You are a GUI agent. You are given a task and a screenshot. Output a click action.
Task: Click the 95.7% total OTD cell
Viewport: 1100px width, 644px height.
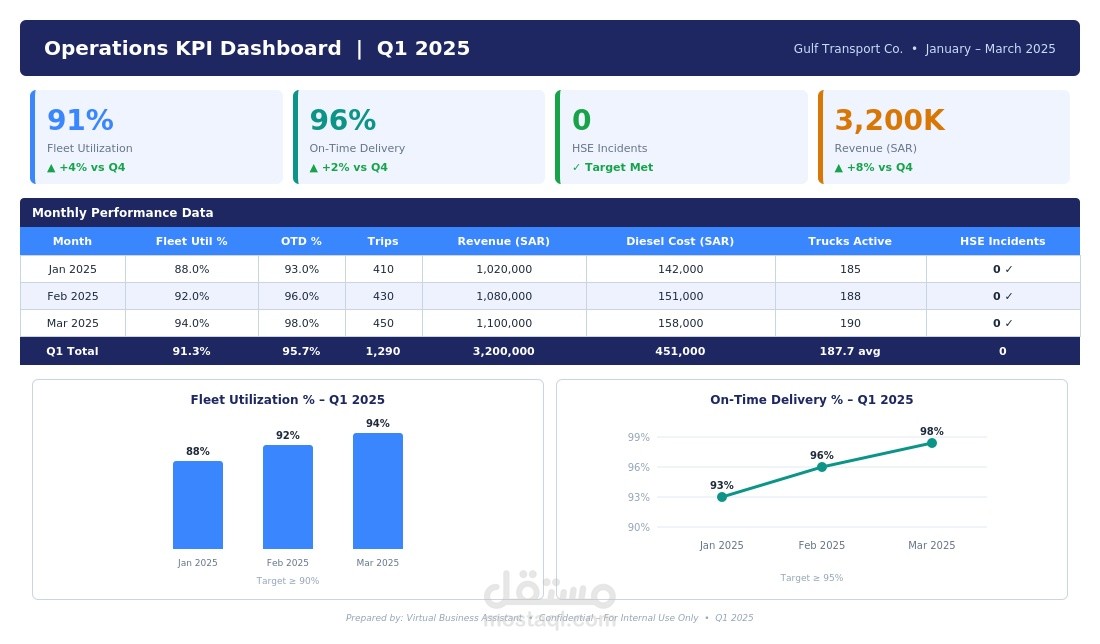[301, 351]
